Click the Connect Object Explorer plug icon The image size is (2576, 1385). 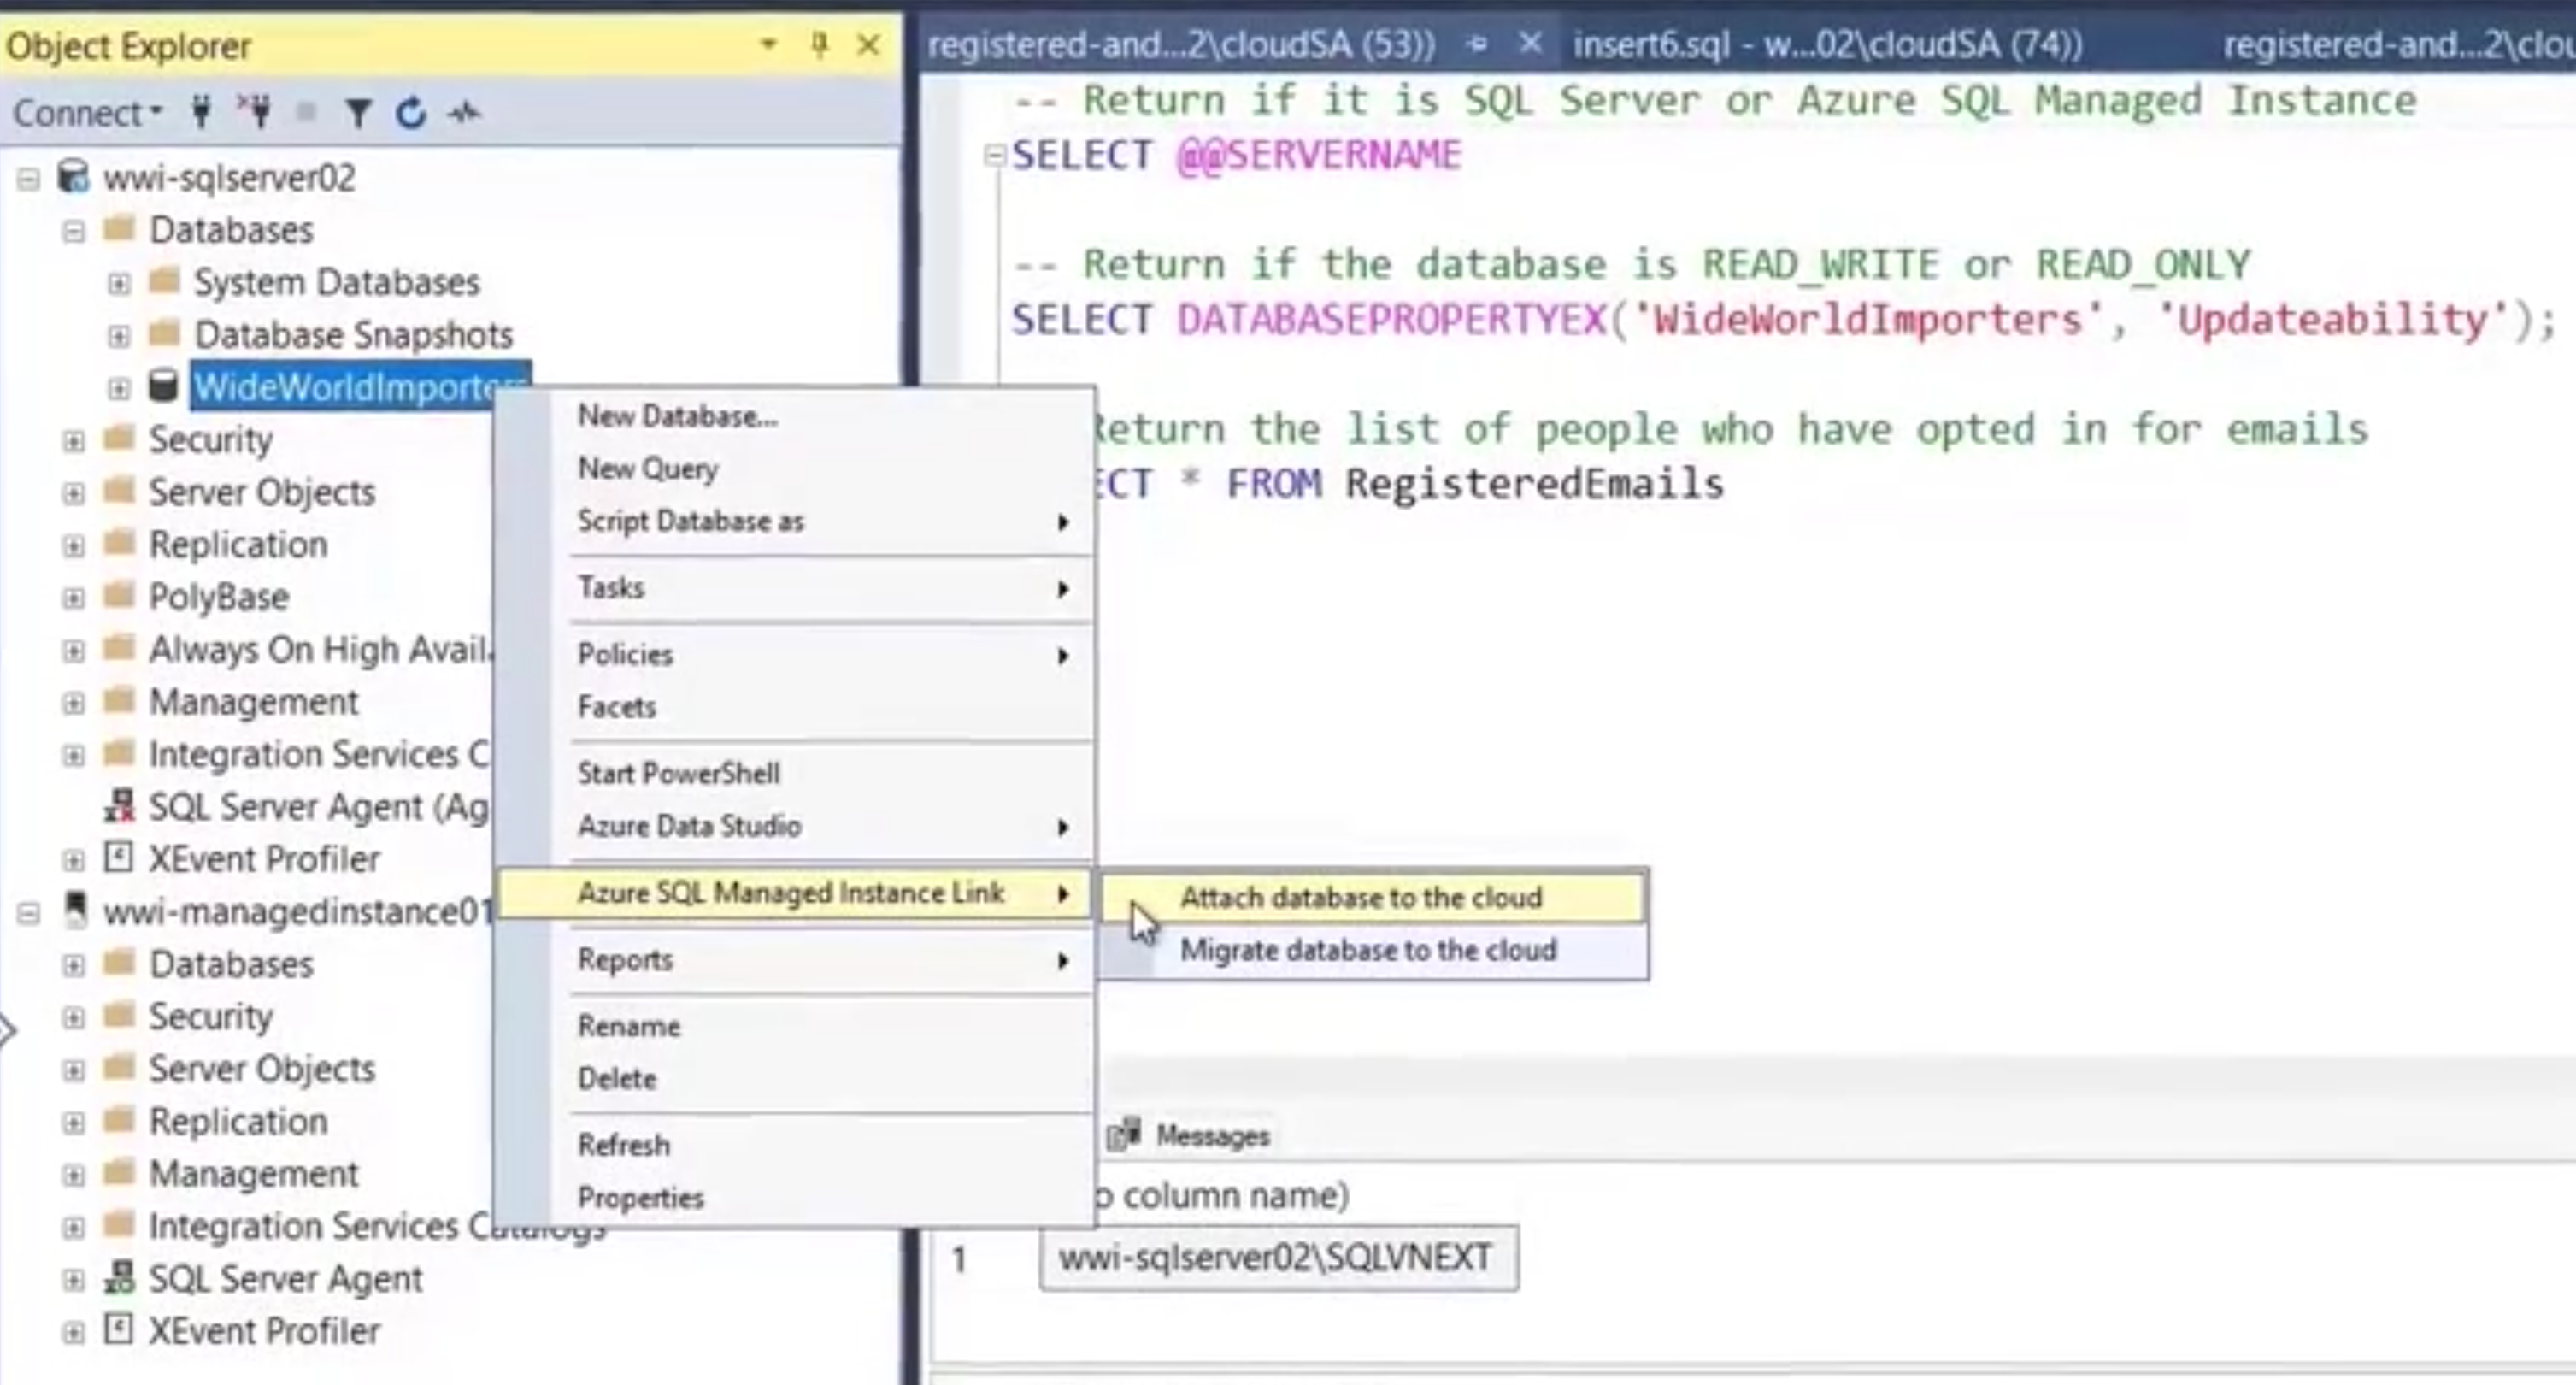(201, 112)
